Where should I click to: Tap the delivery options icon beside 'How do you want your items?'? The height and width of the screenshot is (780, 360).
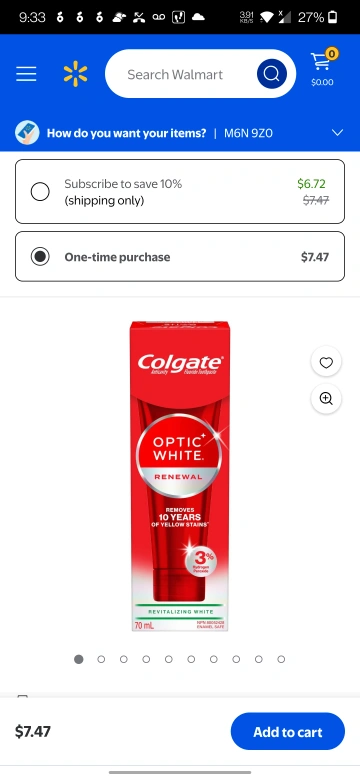pyautogui.click(x=27, y=133)
